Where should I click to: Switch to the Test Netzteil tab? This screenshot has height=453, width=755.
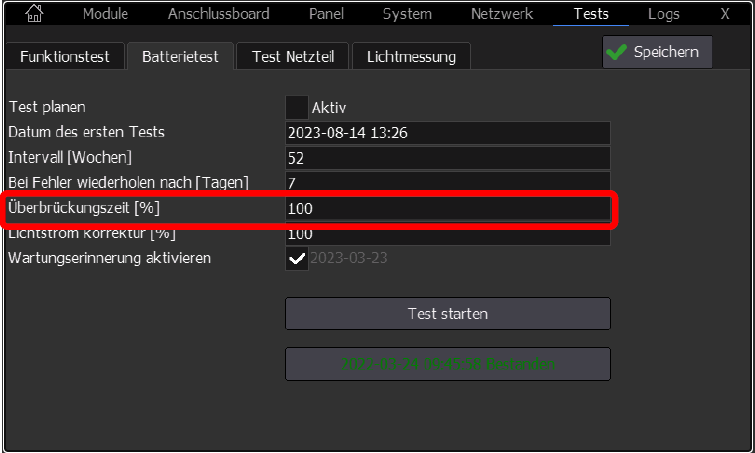[x=293, y=56]
